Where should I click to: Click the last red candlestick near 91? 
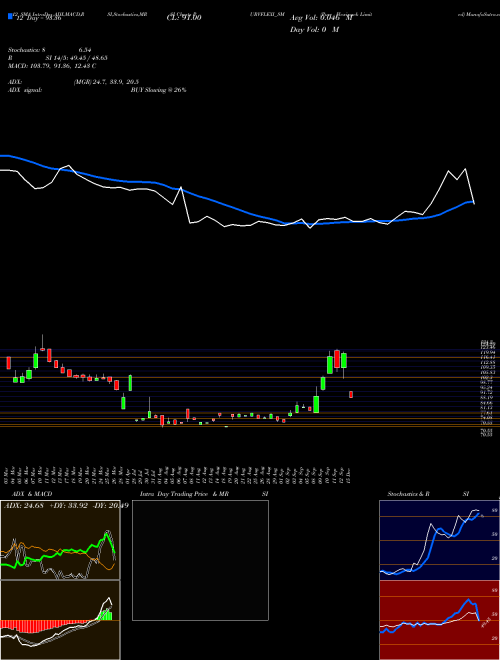coord(351,394)
